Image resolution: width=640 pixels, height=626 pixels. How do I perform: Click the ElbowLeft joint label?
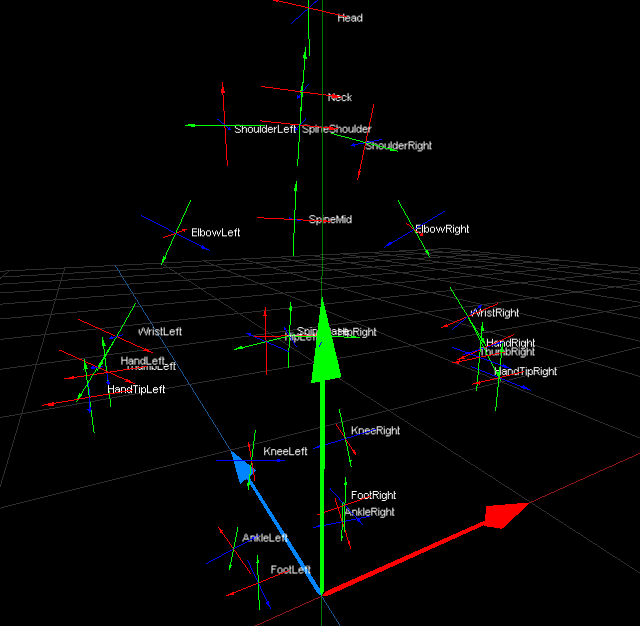point(216,233)
